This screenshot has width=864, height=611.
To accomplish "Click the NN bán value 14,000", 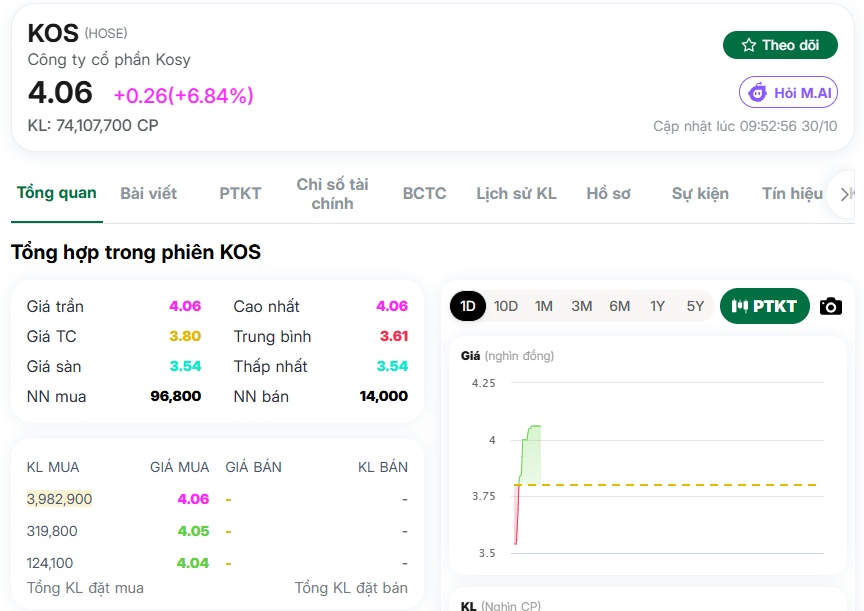I will (x=384, y=396).
